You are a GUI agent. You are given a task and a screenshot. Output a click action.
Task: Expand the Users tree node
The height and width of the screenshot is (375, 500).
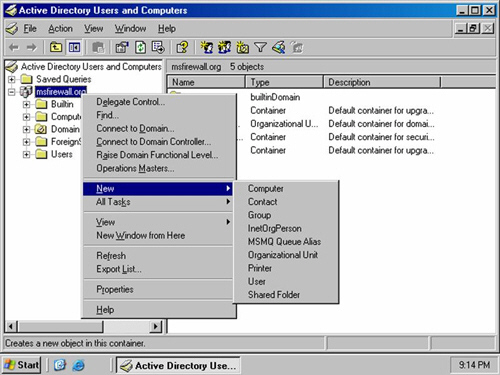pyautogui.click(x=27, y=154)
